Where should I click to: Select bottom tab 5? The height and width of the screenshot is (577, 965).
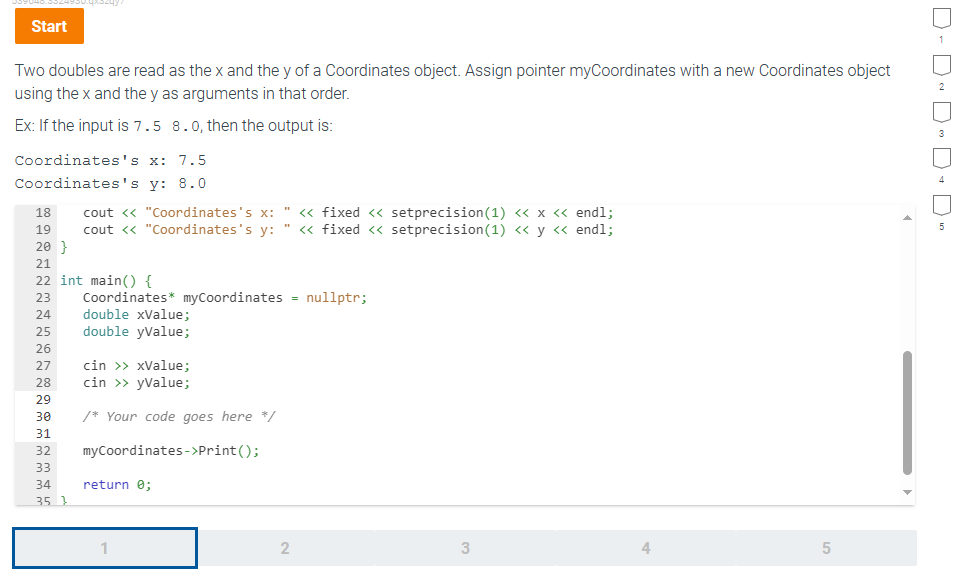click(826, 548)
